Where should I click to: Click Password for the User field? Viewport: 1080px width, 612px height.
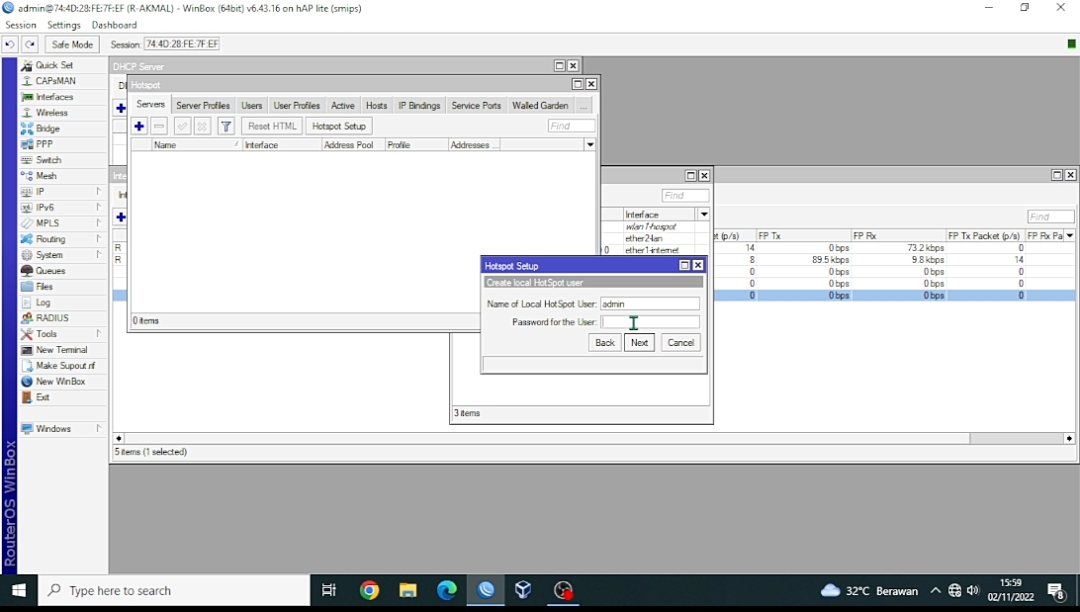(650, 321)
